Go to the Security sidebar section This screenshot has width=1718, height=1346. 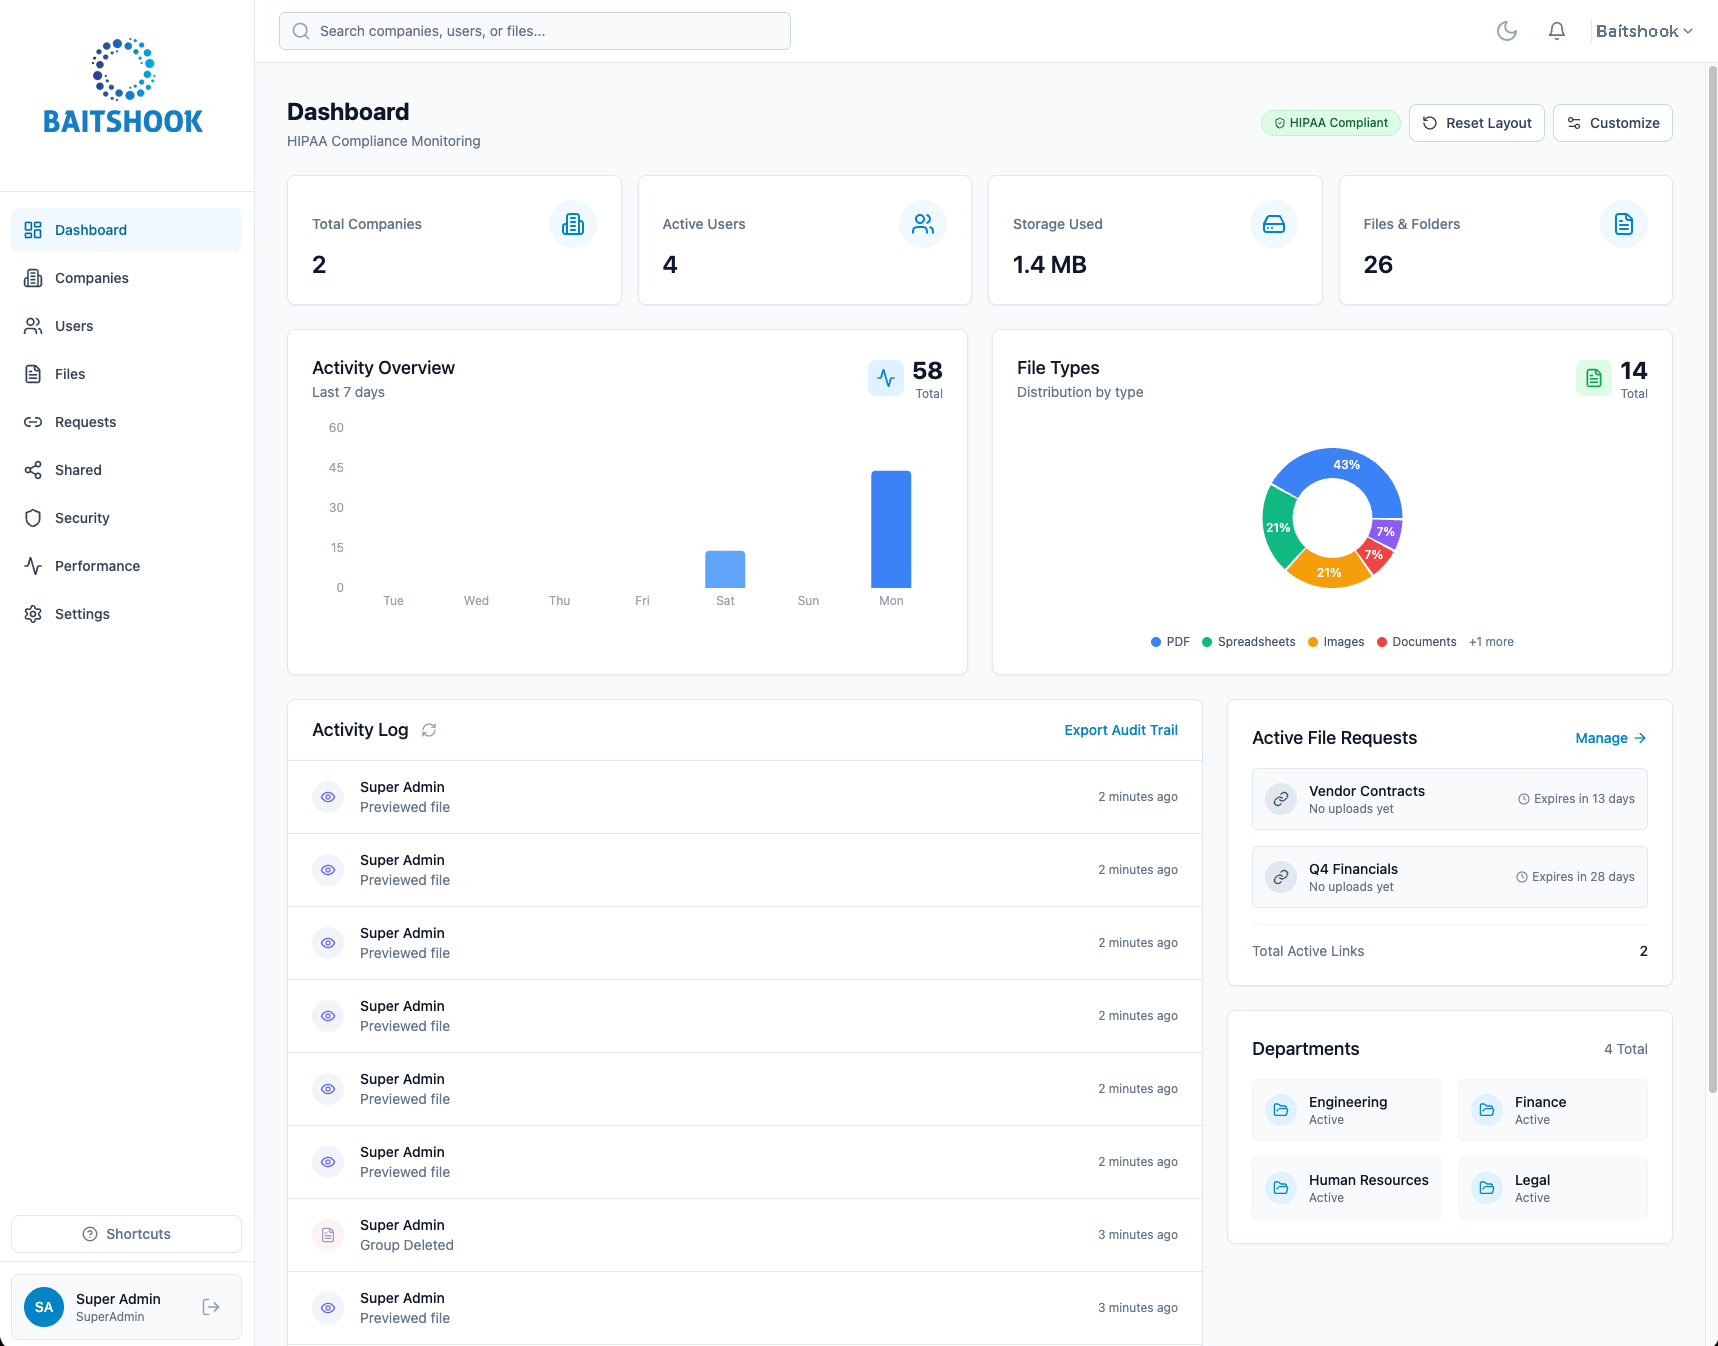(x=82, y=518)
